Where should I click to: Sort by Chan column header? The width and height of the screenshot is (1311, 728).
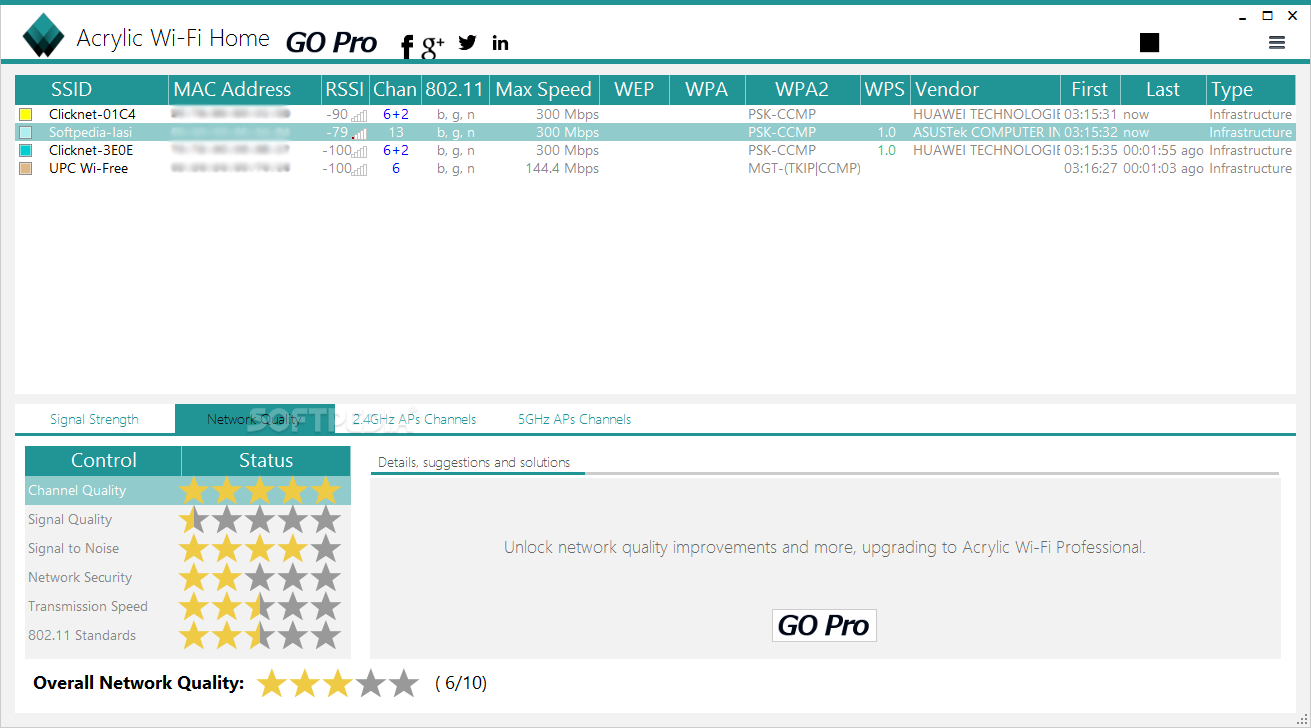click(x=395, y=89)
